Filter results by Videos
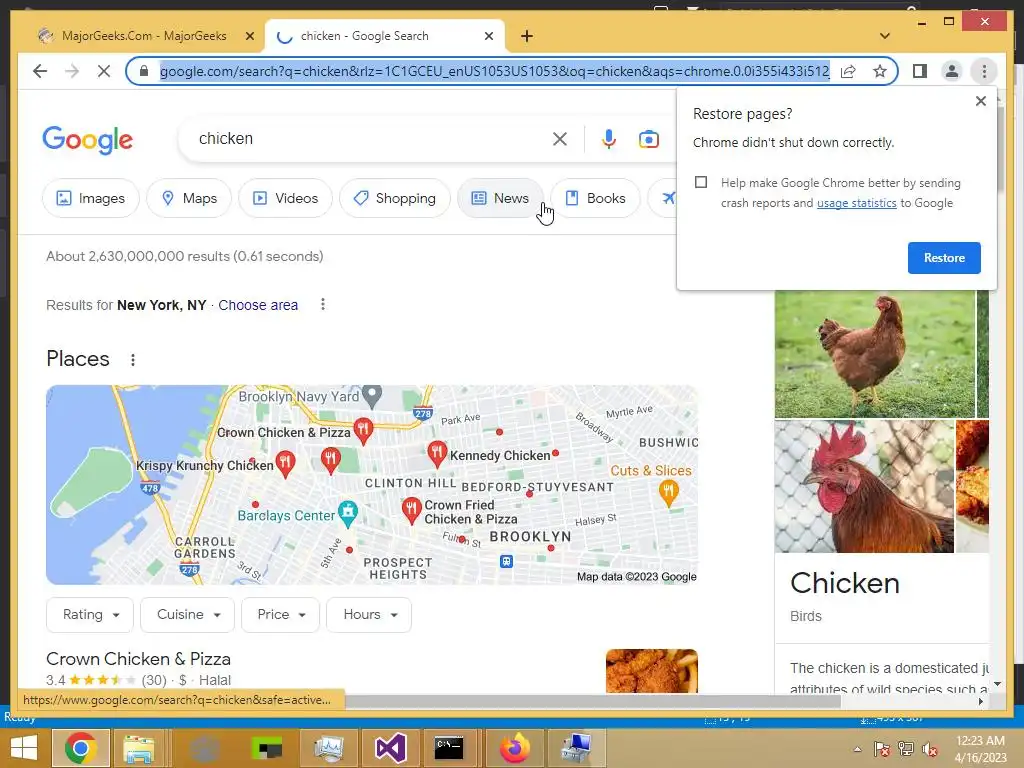 [285, 198]
